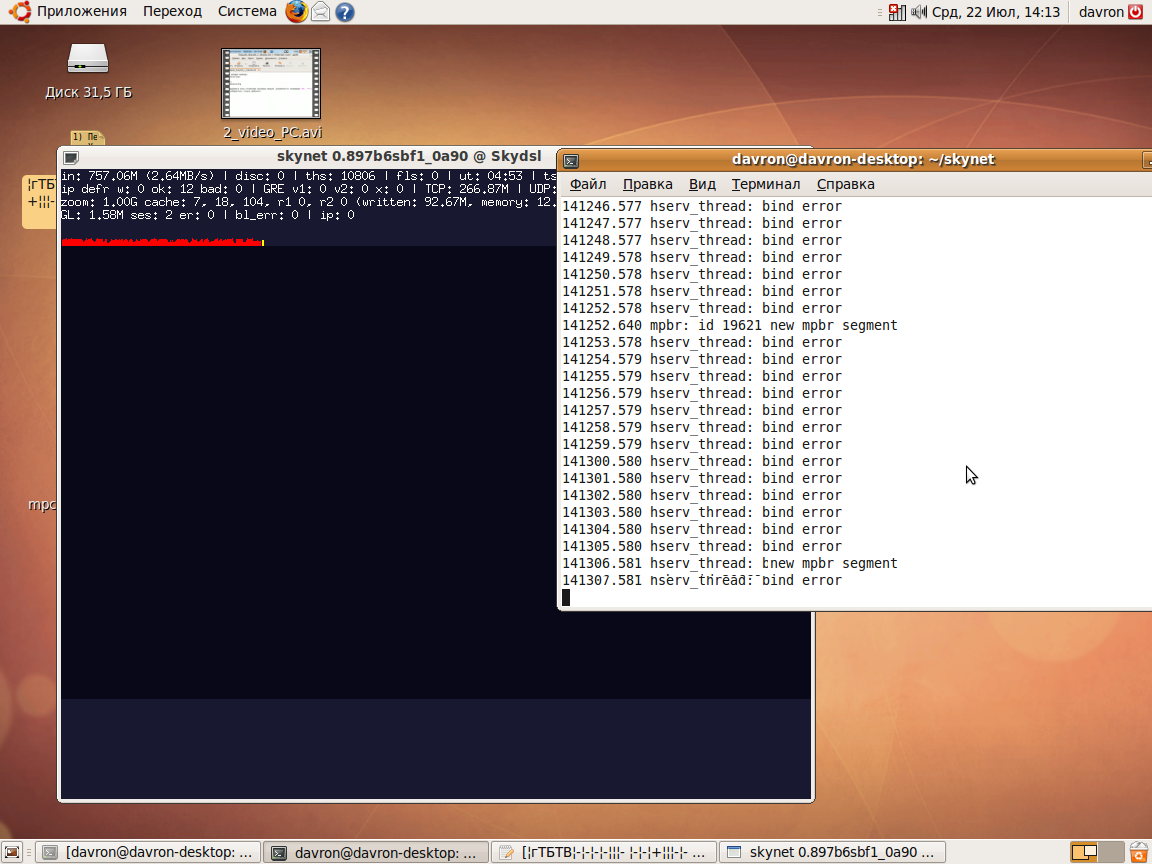
Task: Open the Терминал menu in terminal window
Action: coord(765,184)
